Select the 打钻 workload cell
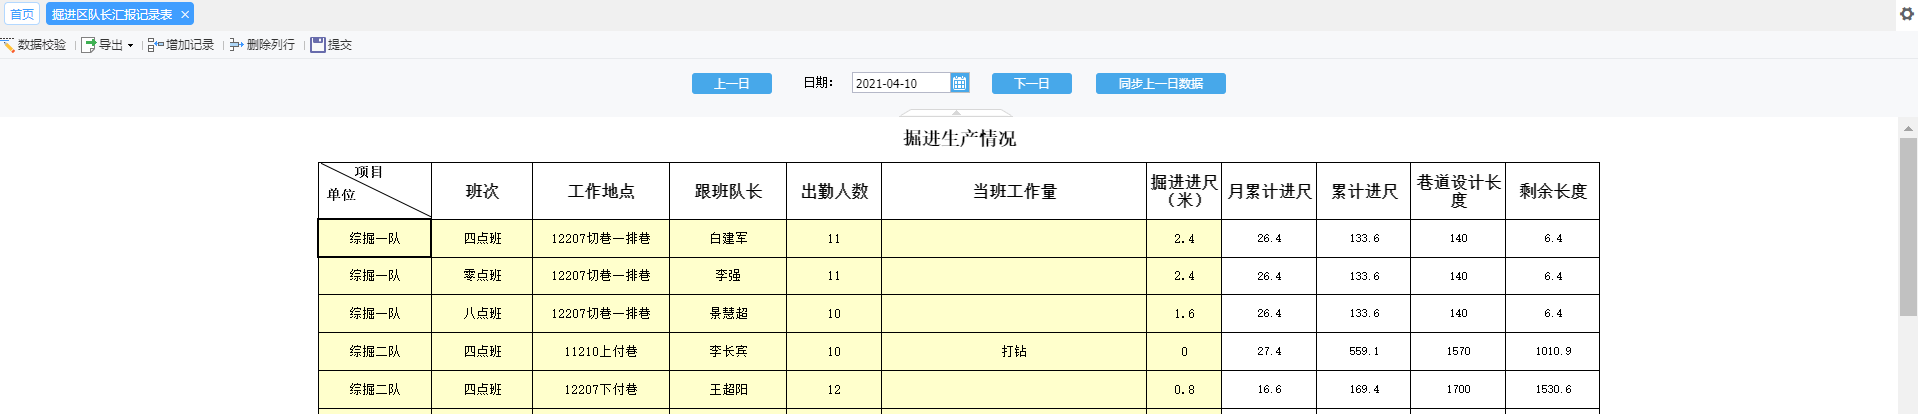Viewport: 1918px width, 414px height. [1014, 352]
